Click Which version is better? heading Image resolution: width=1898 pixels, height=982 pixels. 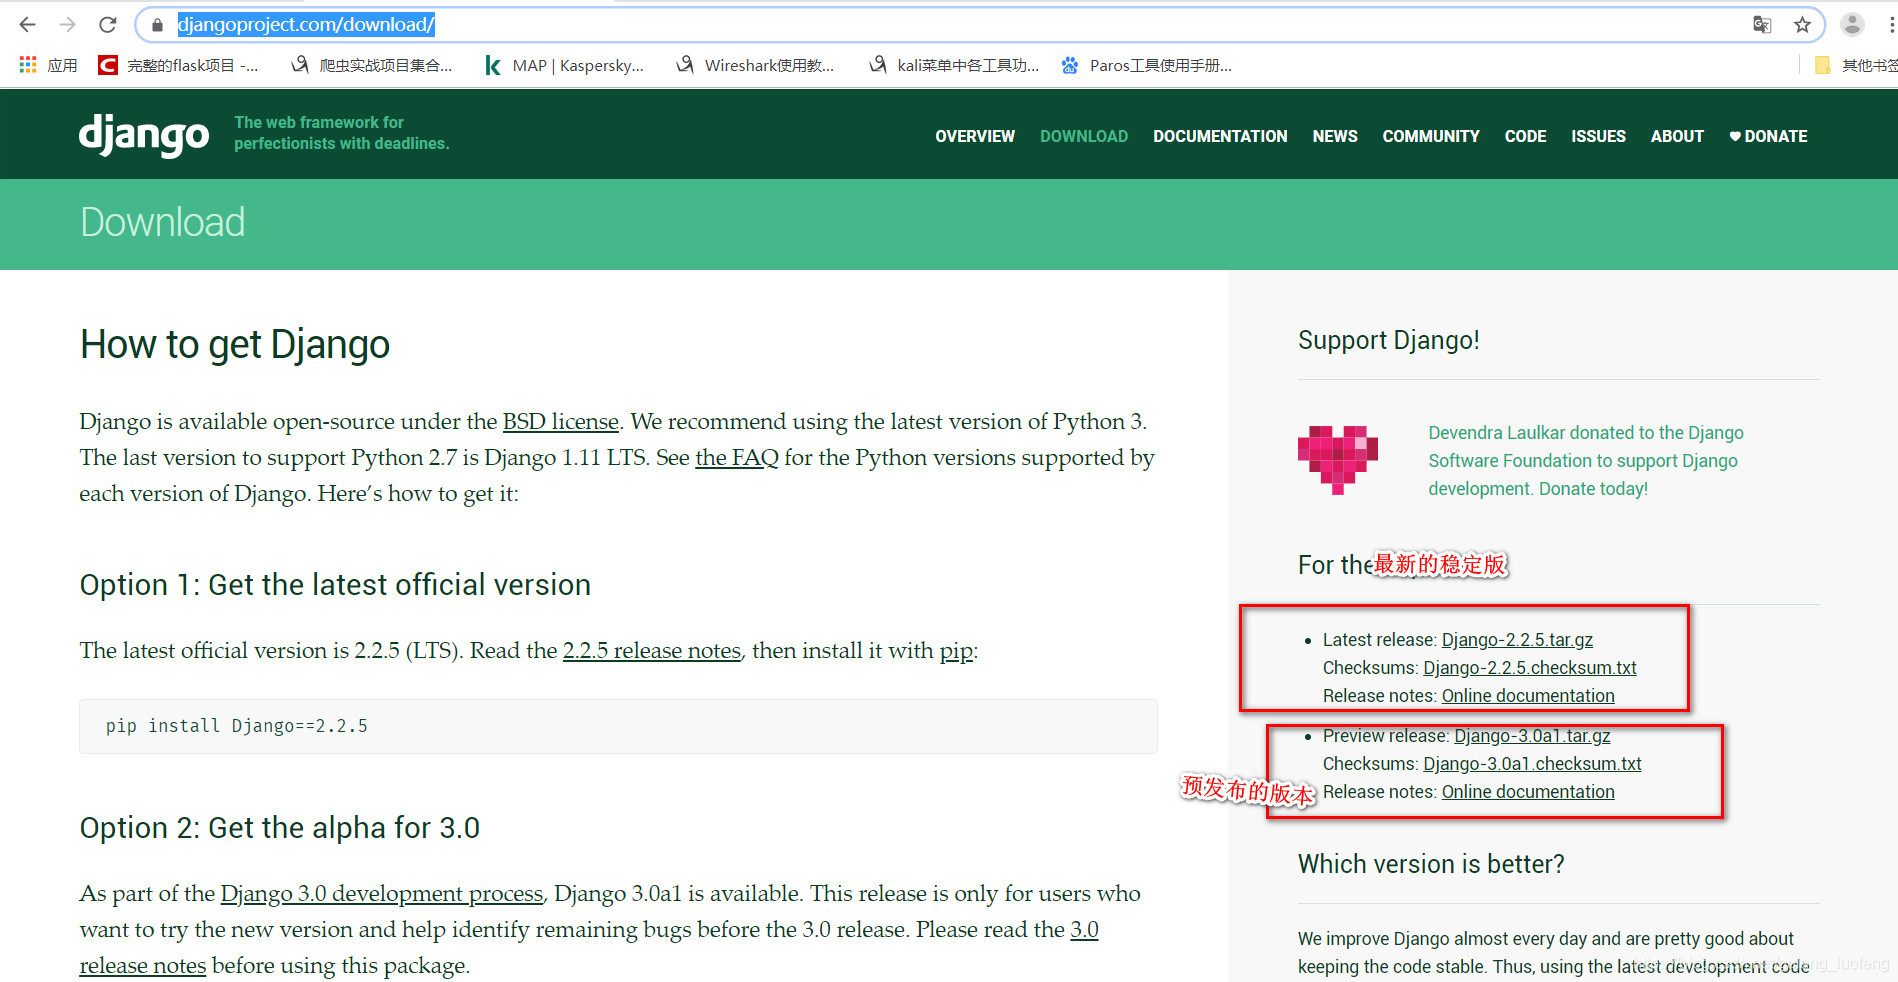point(1431,864)
